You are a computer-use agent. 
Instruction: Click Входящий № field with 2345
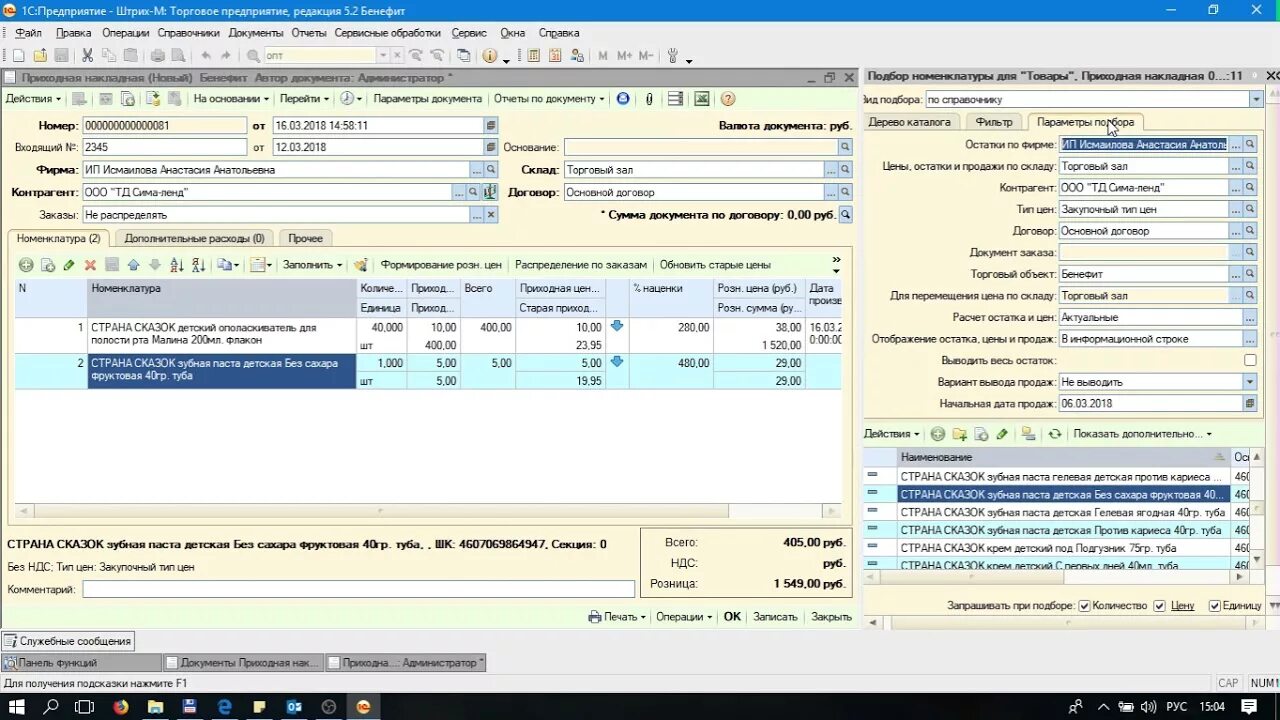tap(164, 147)
